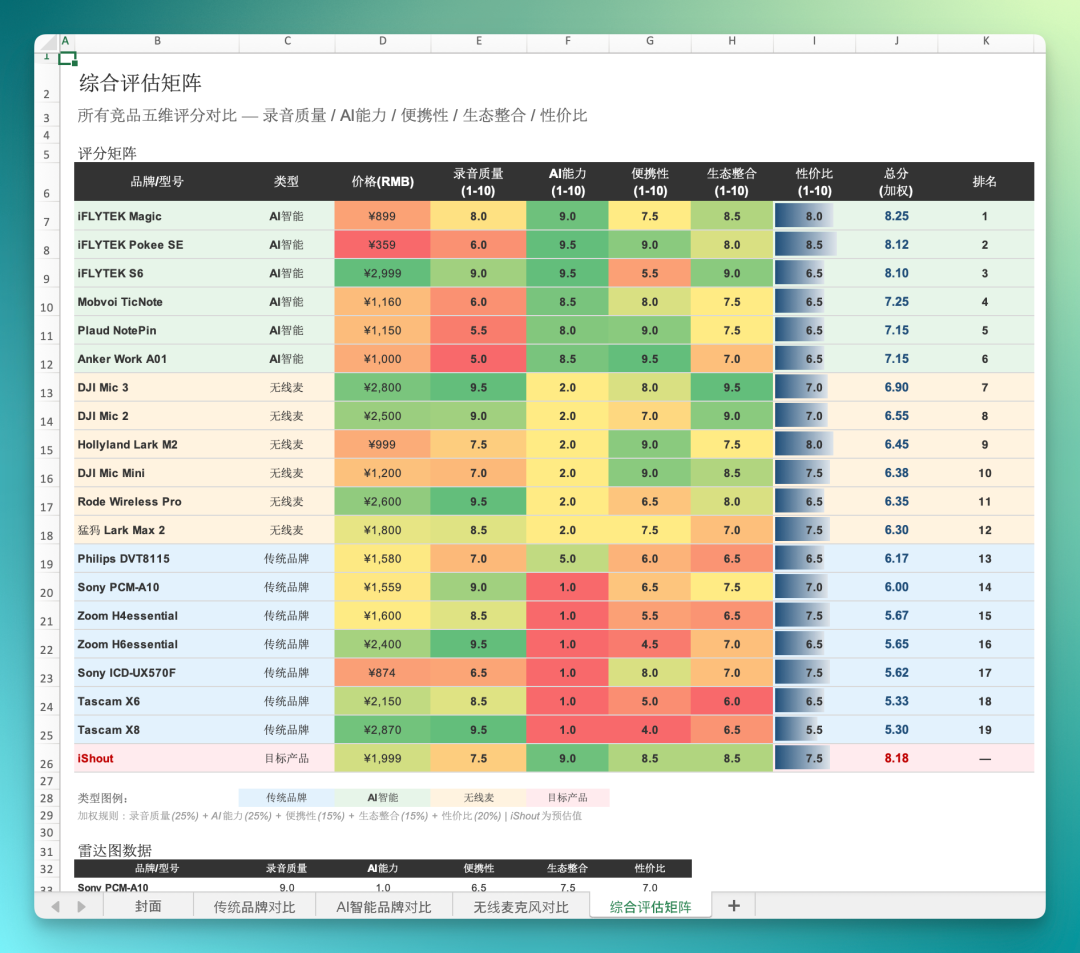The height and width of the screenshot is (953, 1080).
Task: Switch to the 封面 sheet tab
Action: [x=148, y=906]
